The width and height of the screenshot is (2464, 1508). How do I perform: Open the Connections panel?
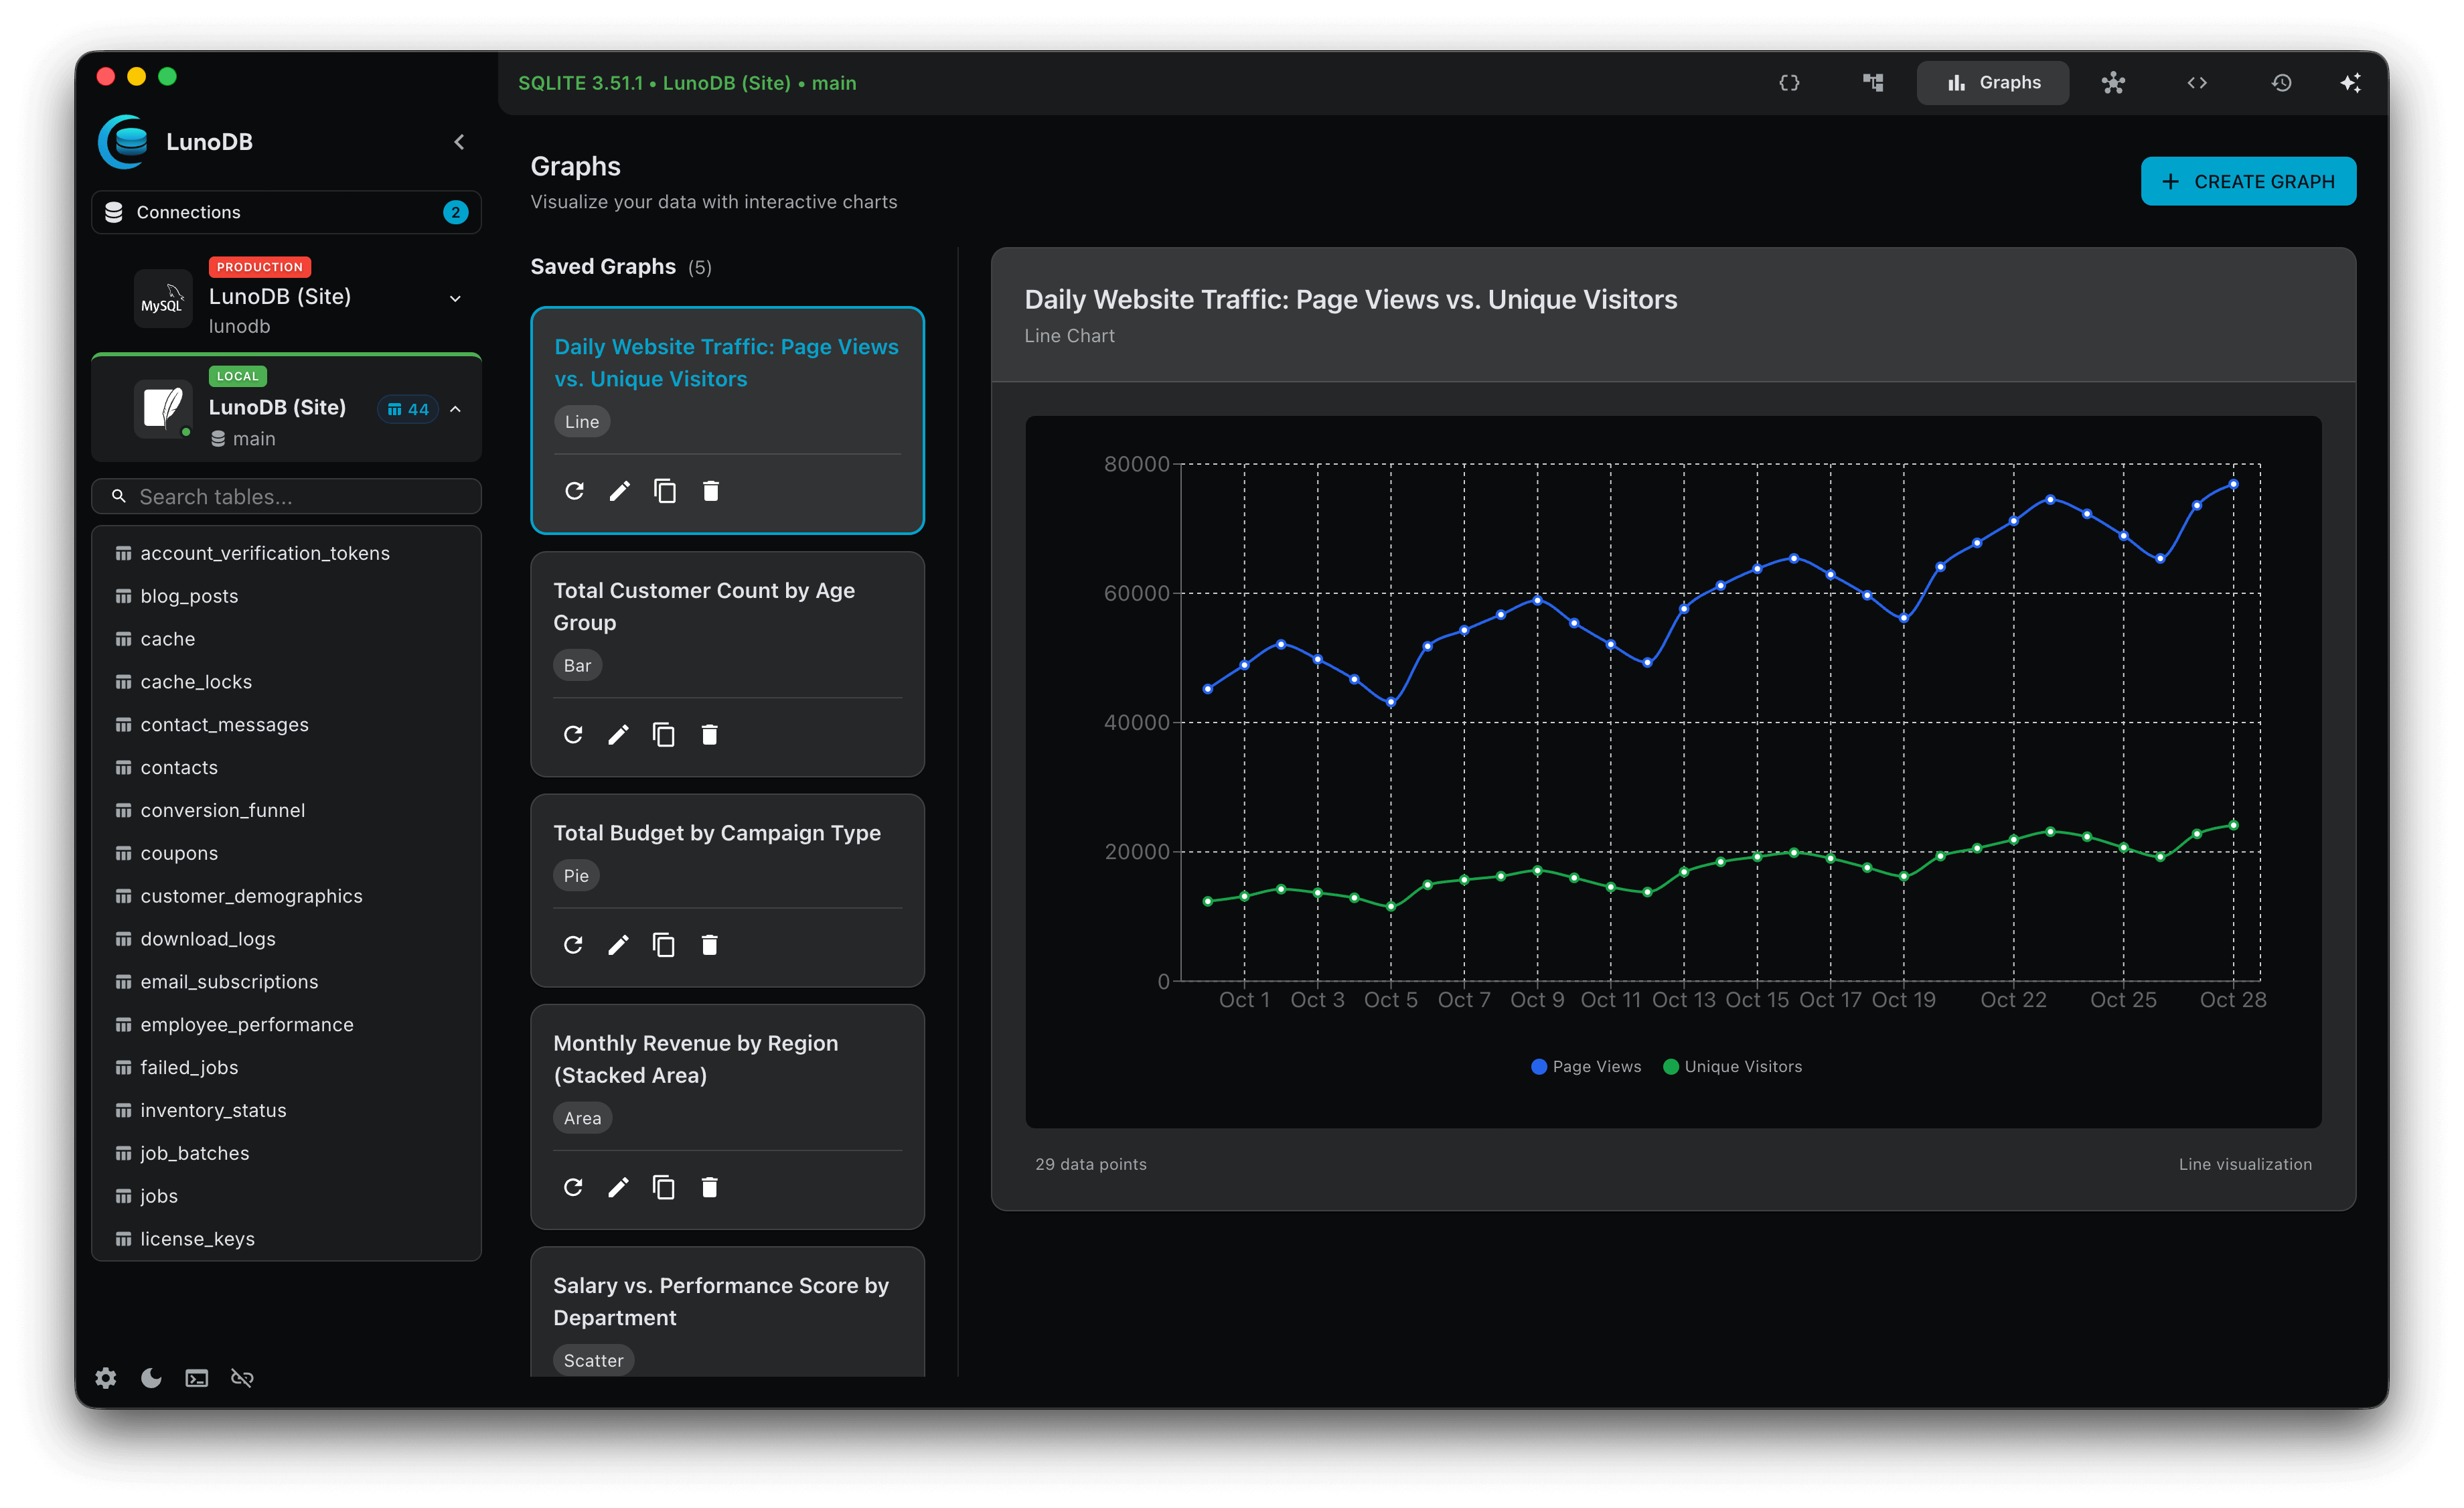(x=286, y=212)
